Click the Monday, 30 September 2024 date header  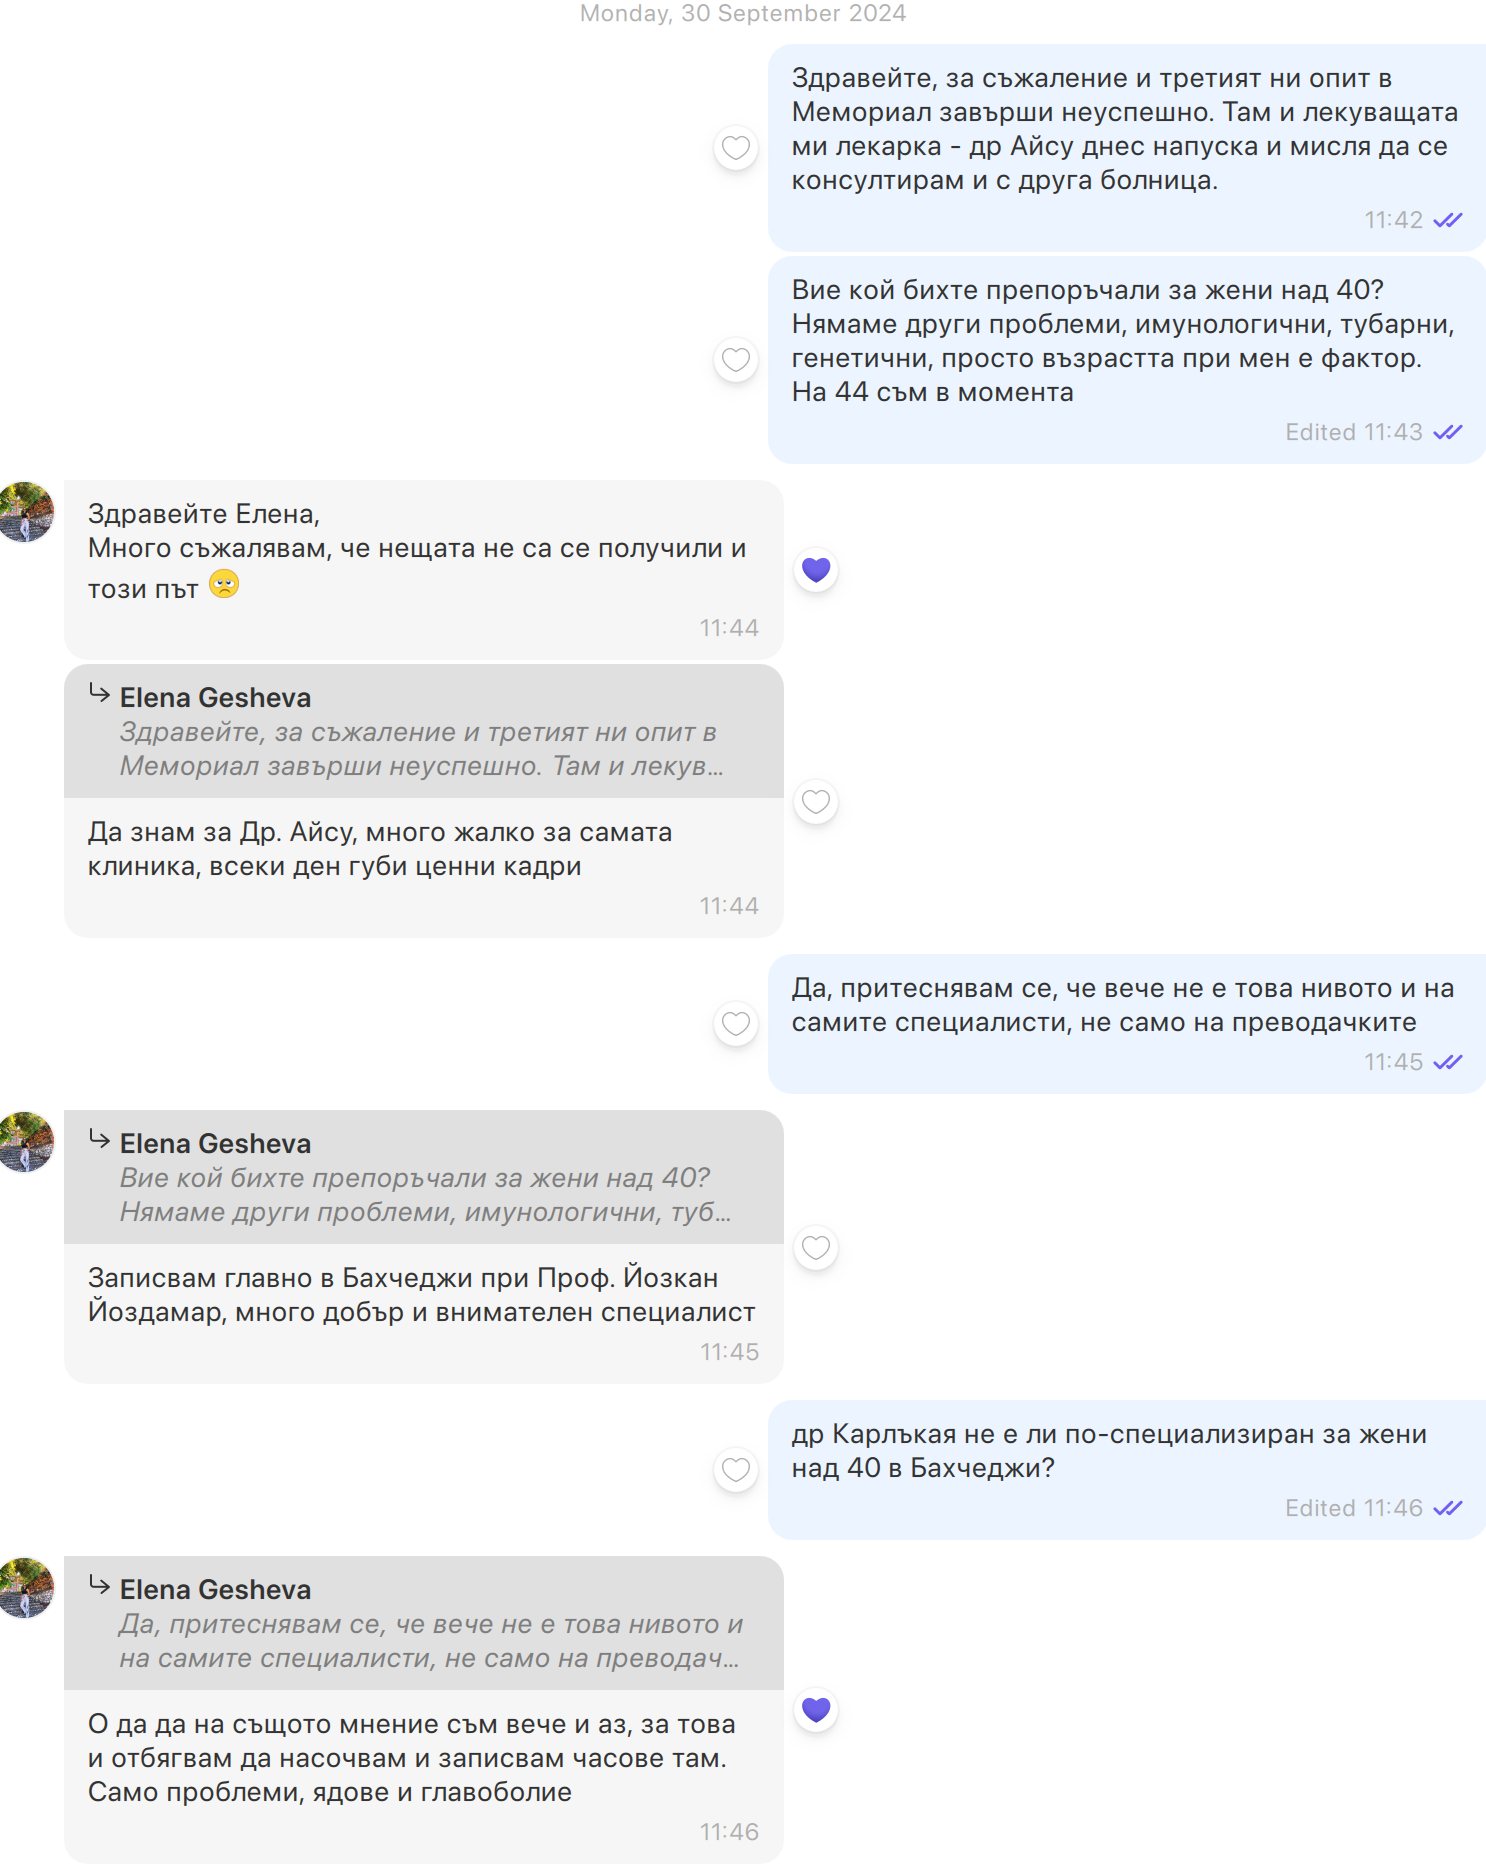click(x=743, y=13)
